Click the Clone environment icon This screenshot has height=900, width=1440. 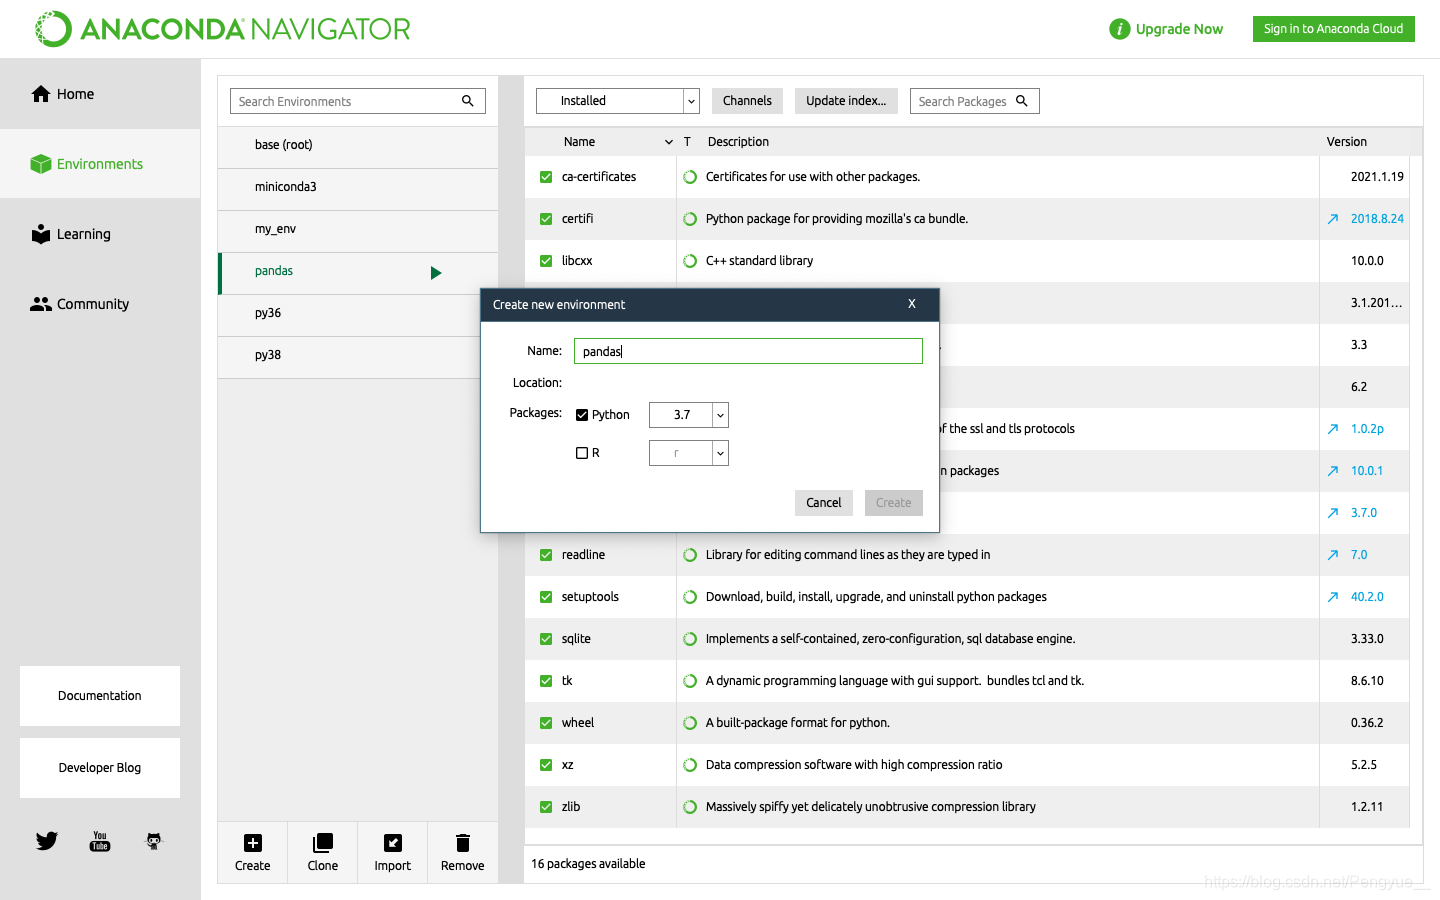click(x=323, y=843)
